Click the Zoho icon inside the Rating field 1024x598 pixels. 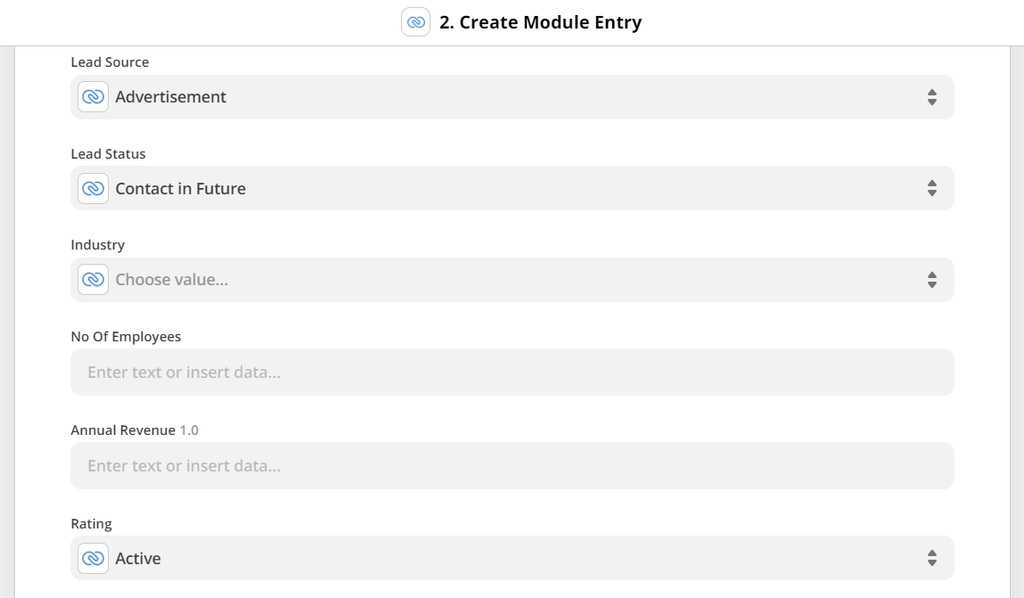(x=92, y=558)
